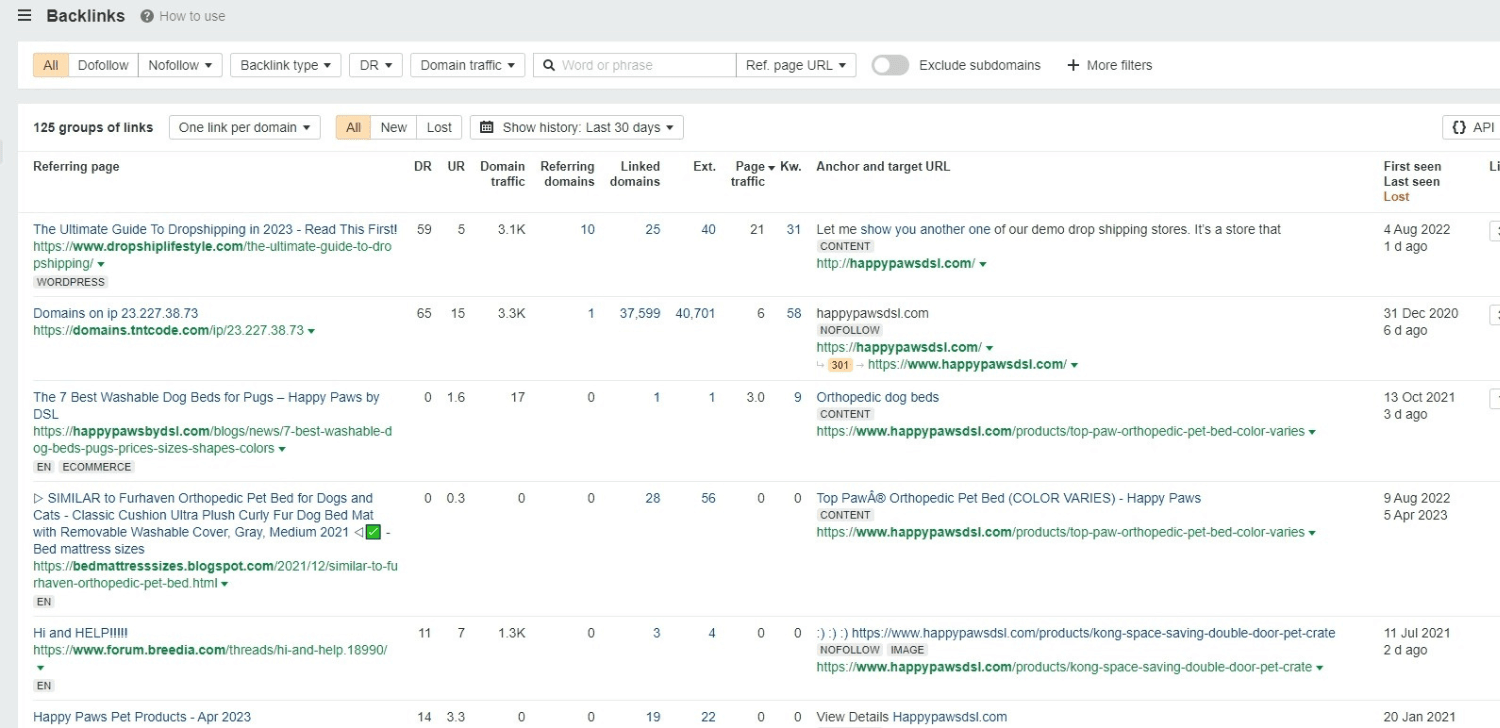The image size is (1500, 728).
Task: Click the https://www.happypawsdsl.com/ redirect target link
Action: click(967, 365)
